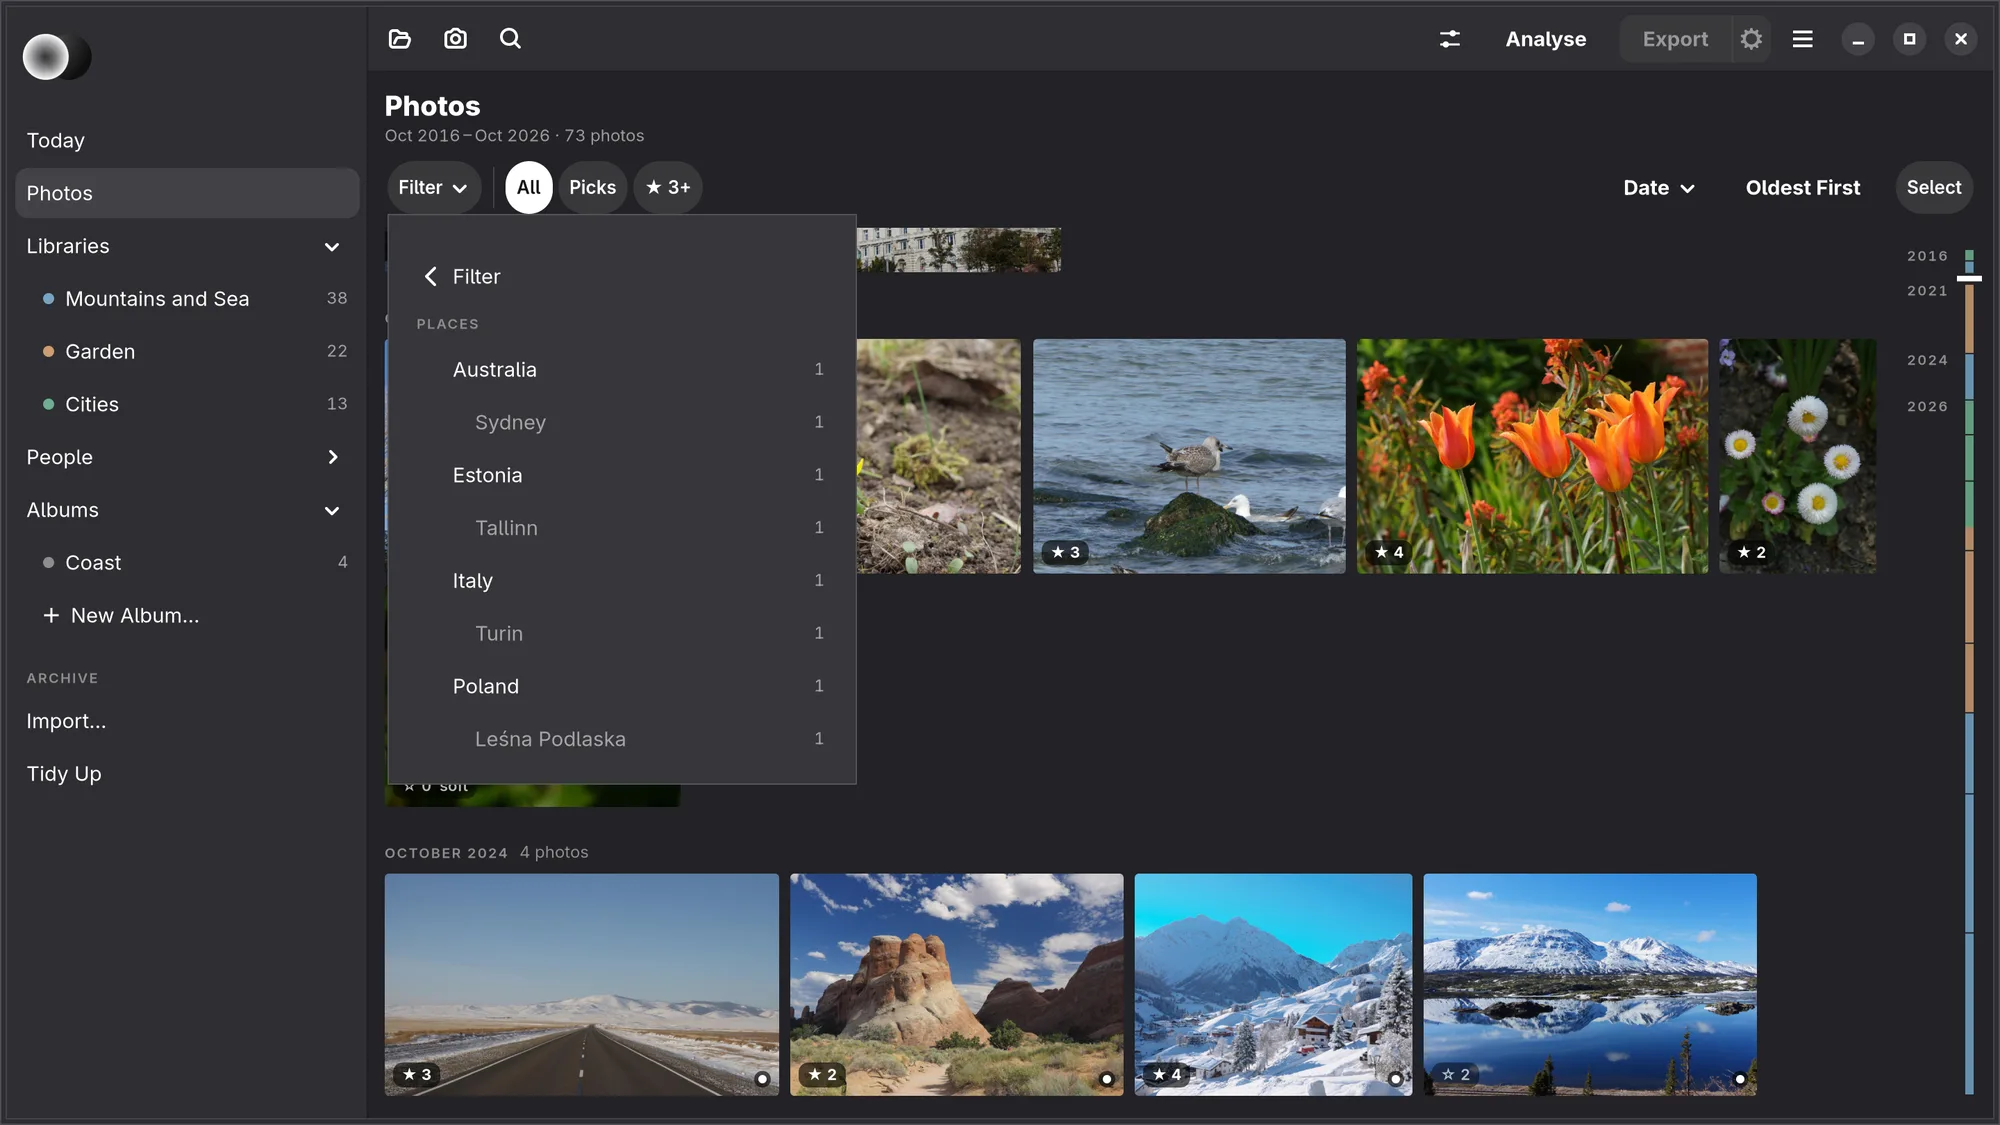Click the plus icon for New Album
The width and height of the screenshot is (2000, 1125).
[x=51, y=615]
